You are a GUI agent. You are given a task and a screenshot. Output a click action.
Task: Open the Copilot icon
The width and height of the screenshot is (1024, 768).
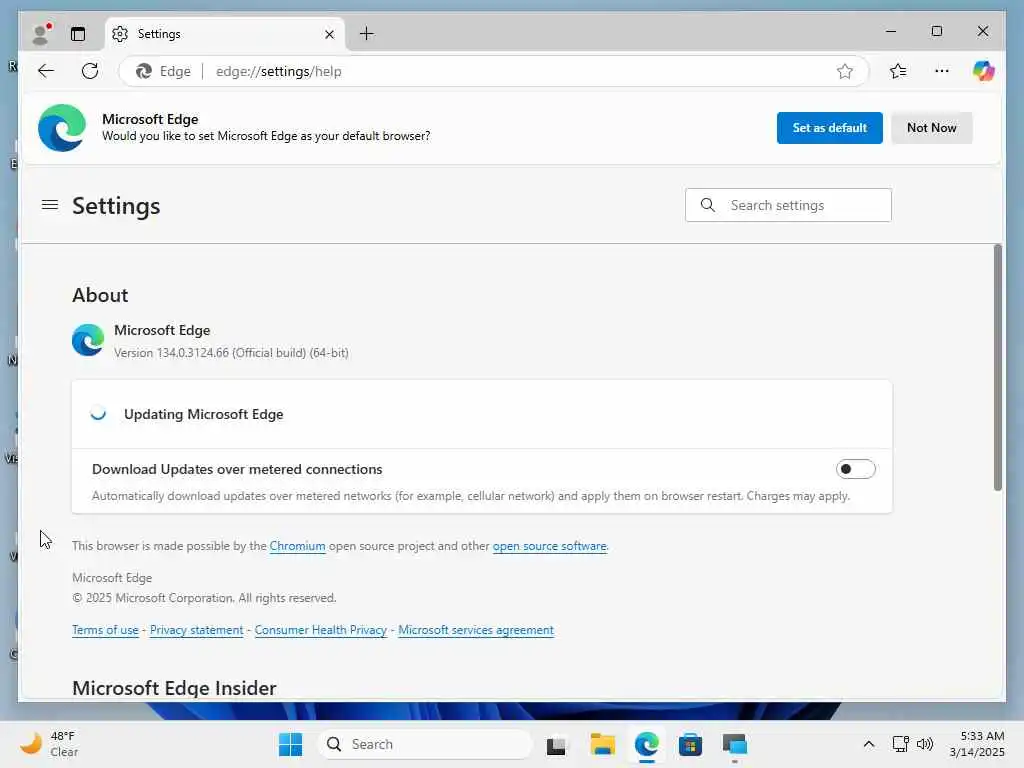click(983, 71)
